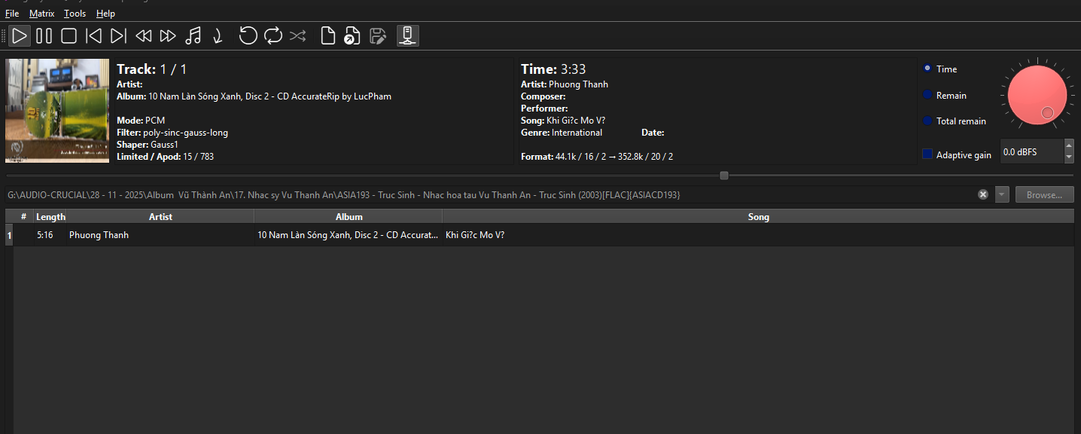Select the Total remain radio button
The image size is (1081, 434).
(x=927, y=121)
